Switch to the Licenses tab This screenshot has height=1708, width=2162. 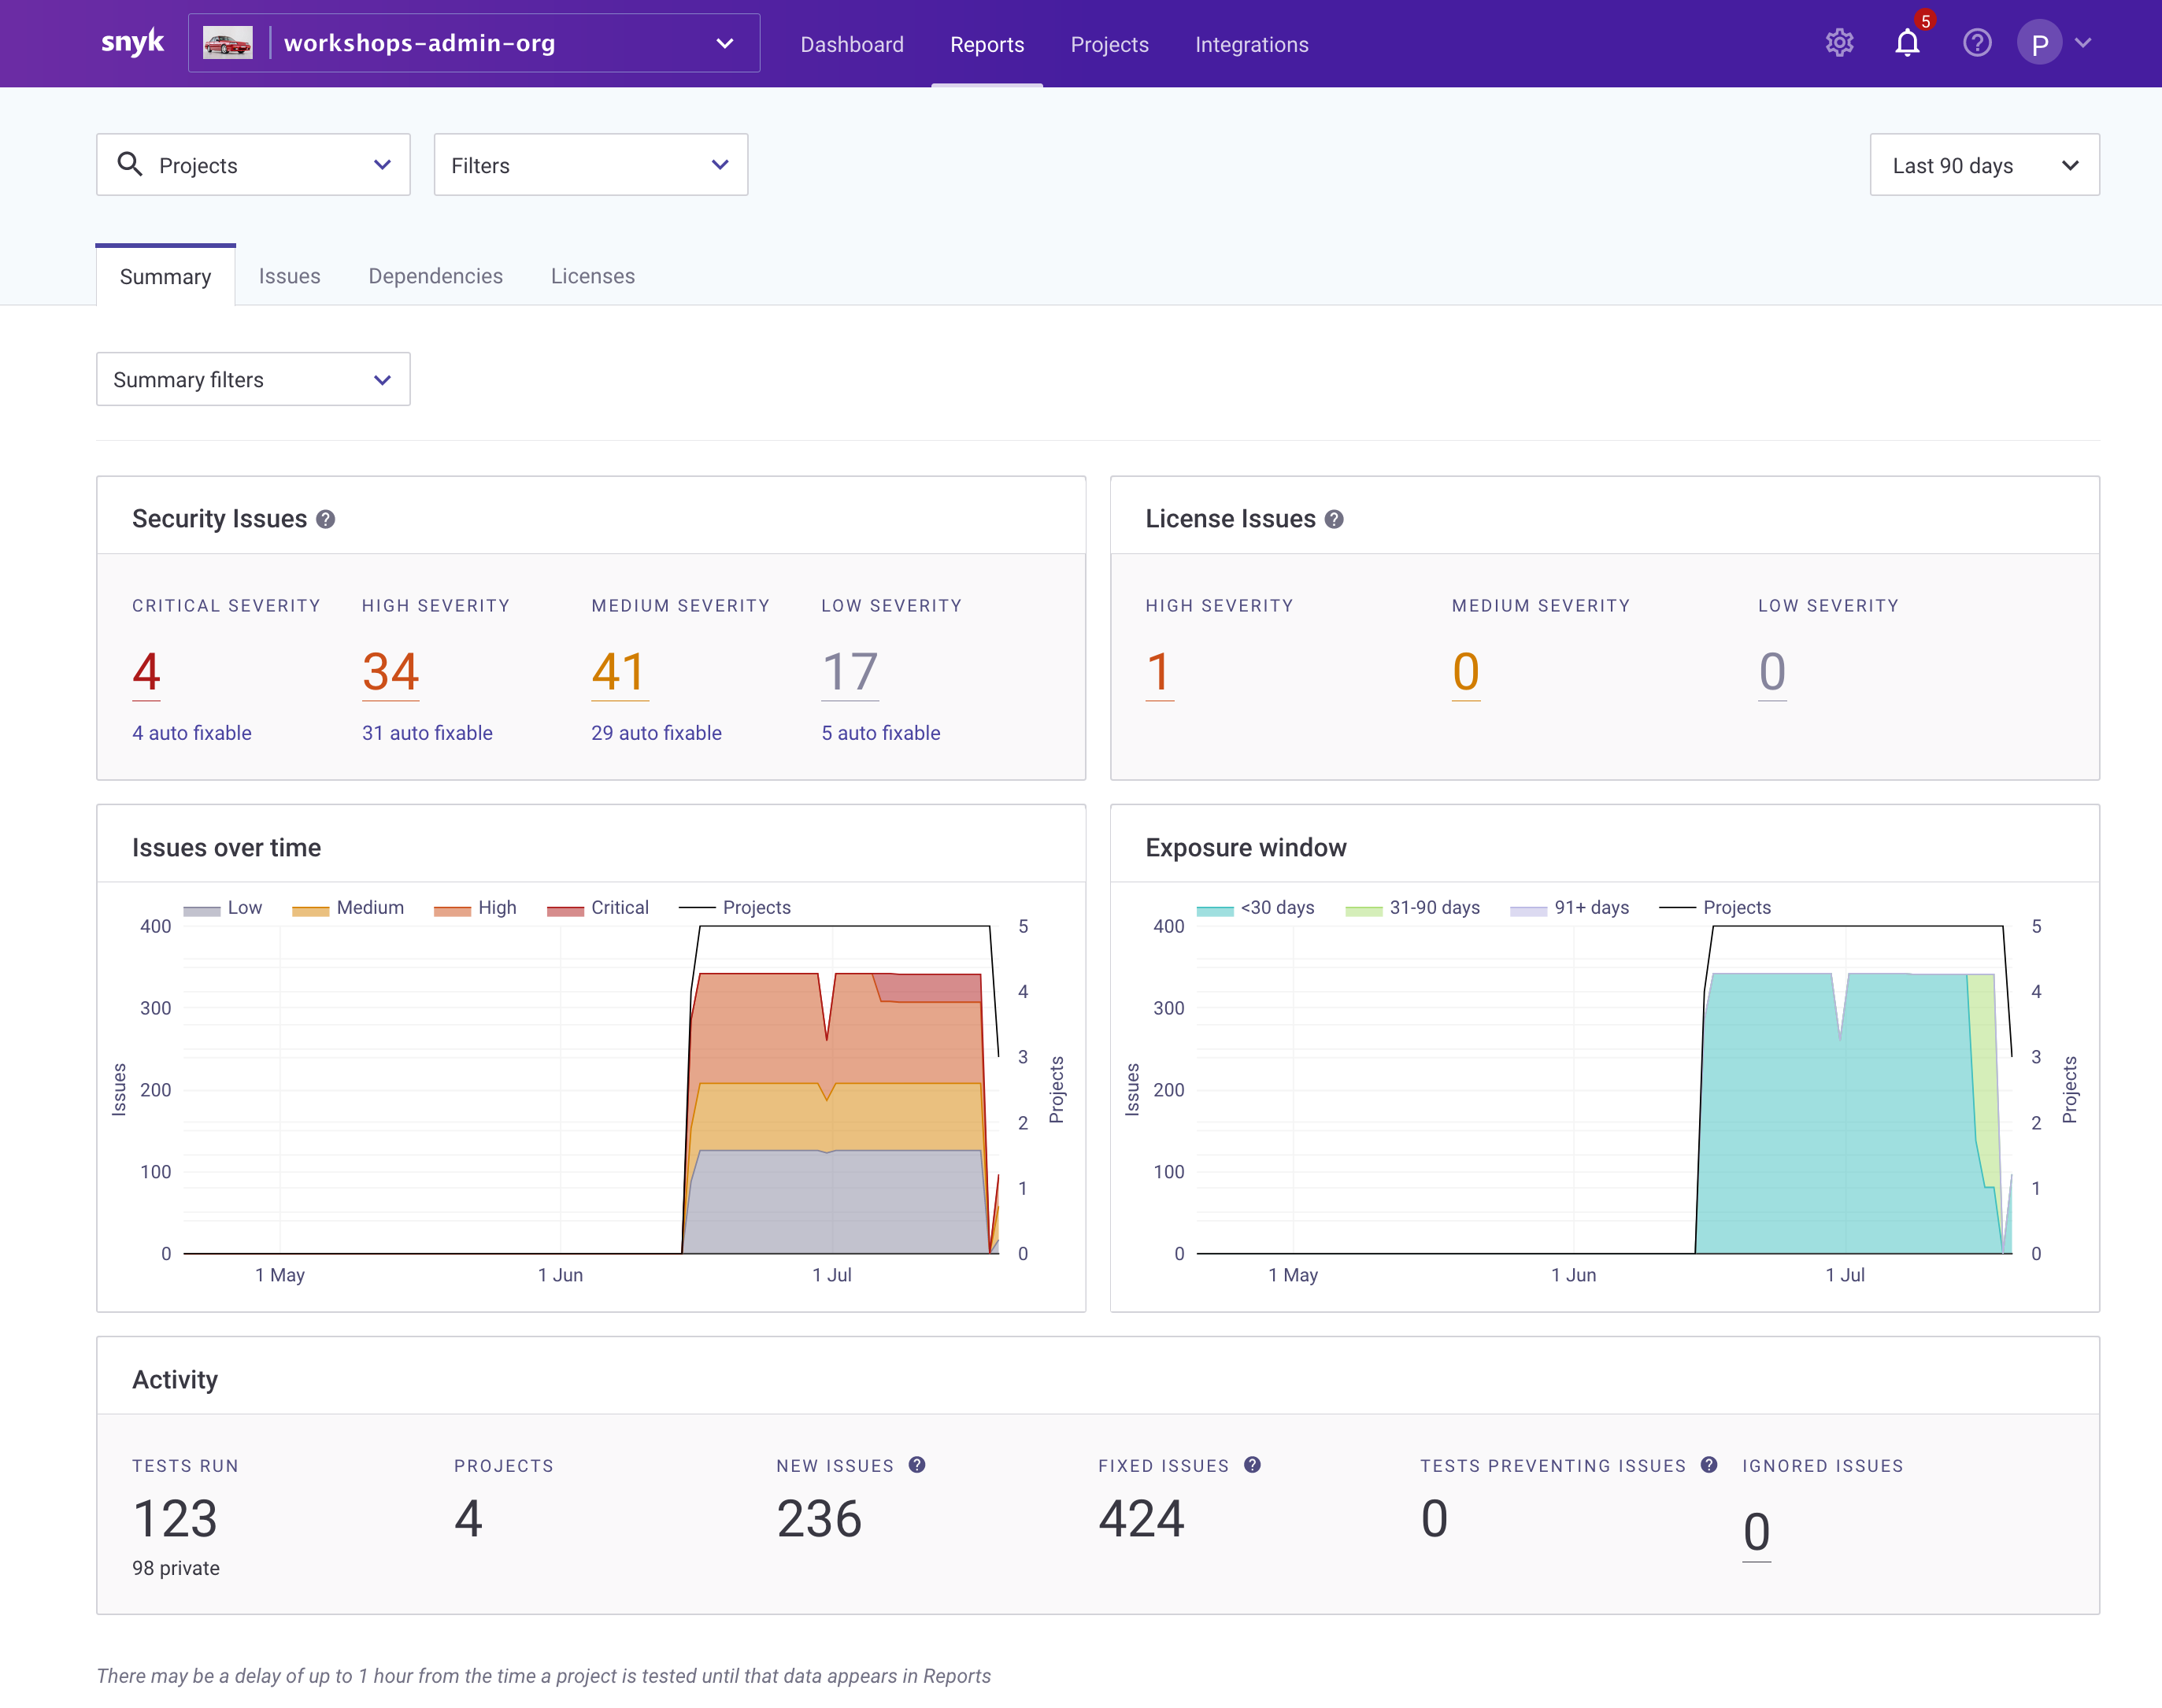592,276
